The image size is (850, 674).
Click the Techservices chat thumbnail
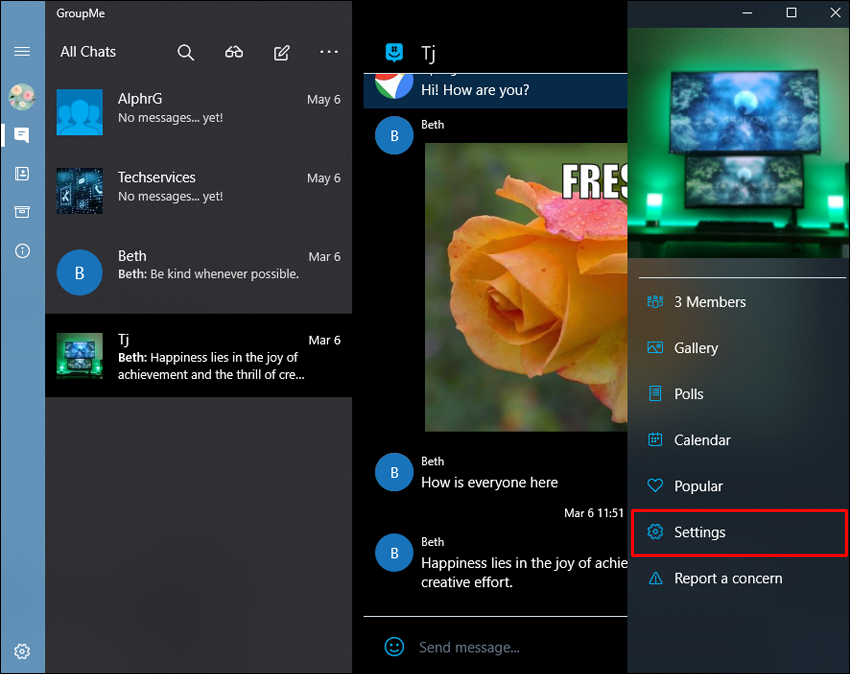(80, 191)
